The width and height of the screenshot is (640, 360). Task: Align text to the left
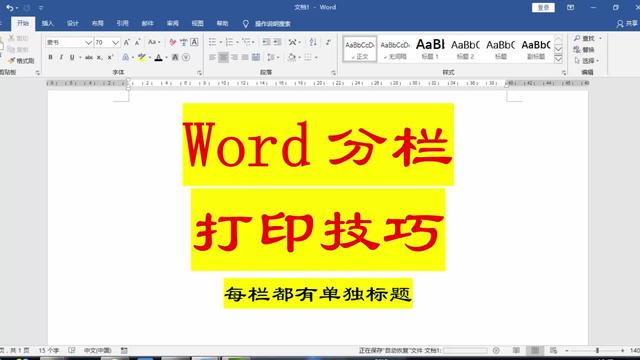tap(212, 58)
